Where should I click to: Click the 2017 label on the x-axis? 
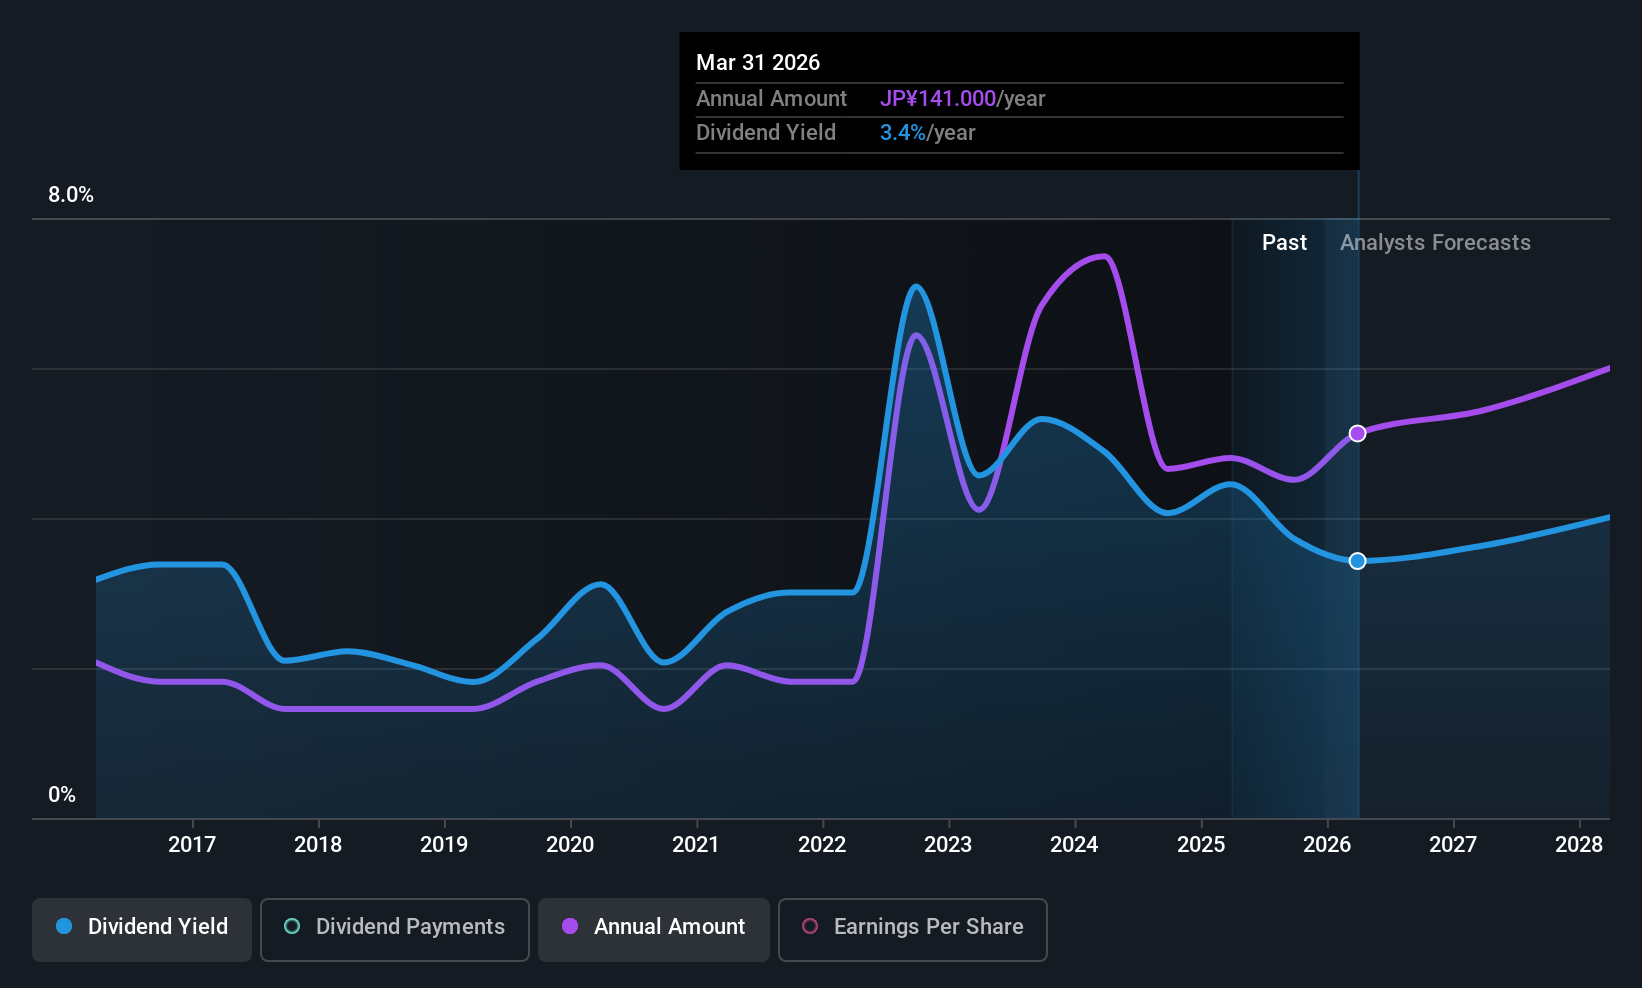[x=192, y=844]
